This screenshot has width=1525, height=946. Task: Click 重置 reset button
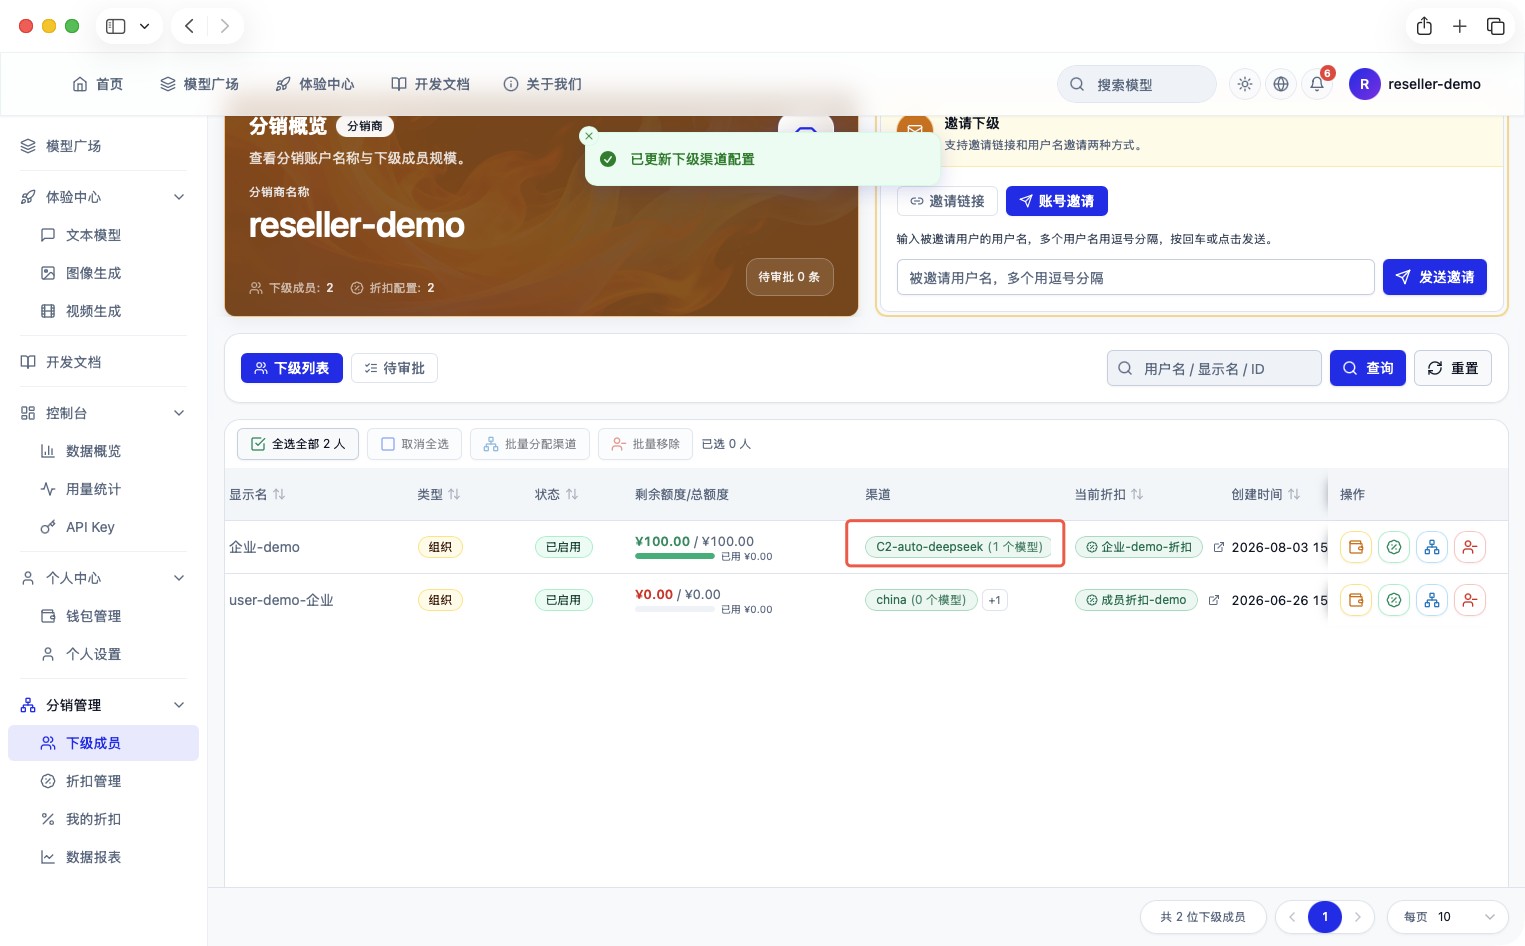click(1453, 368)
